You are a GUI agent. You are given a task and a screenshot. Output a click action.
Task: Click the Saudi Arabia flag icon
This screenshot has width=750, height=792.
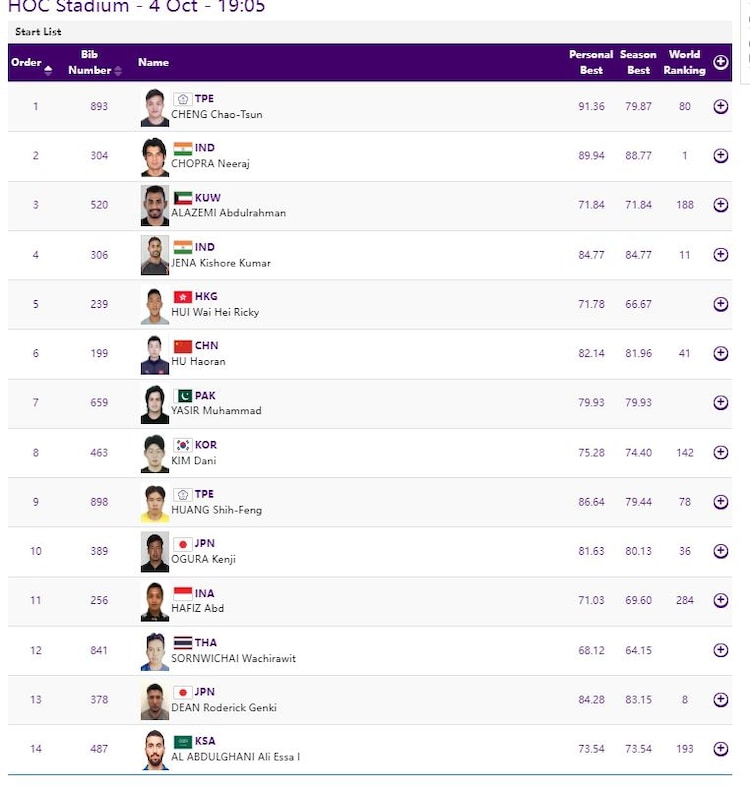point(182,742)
